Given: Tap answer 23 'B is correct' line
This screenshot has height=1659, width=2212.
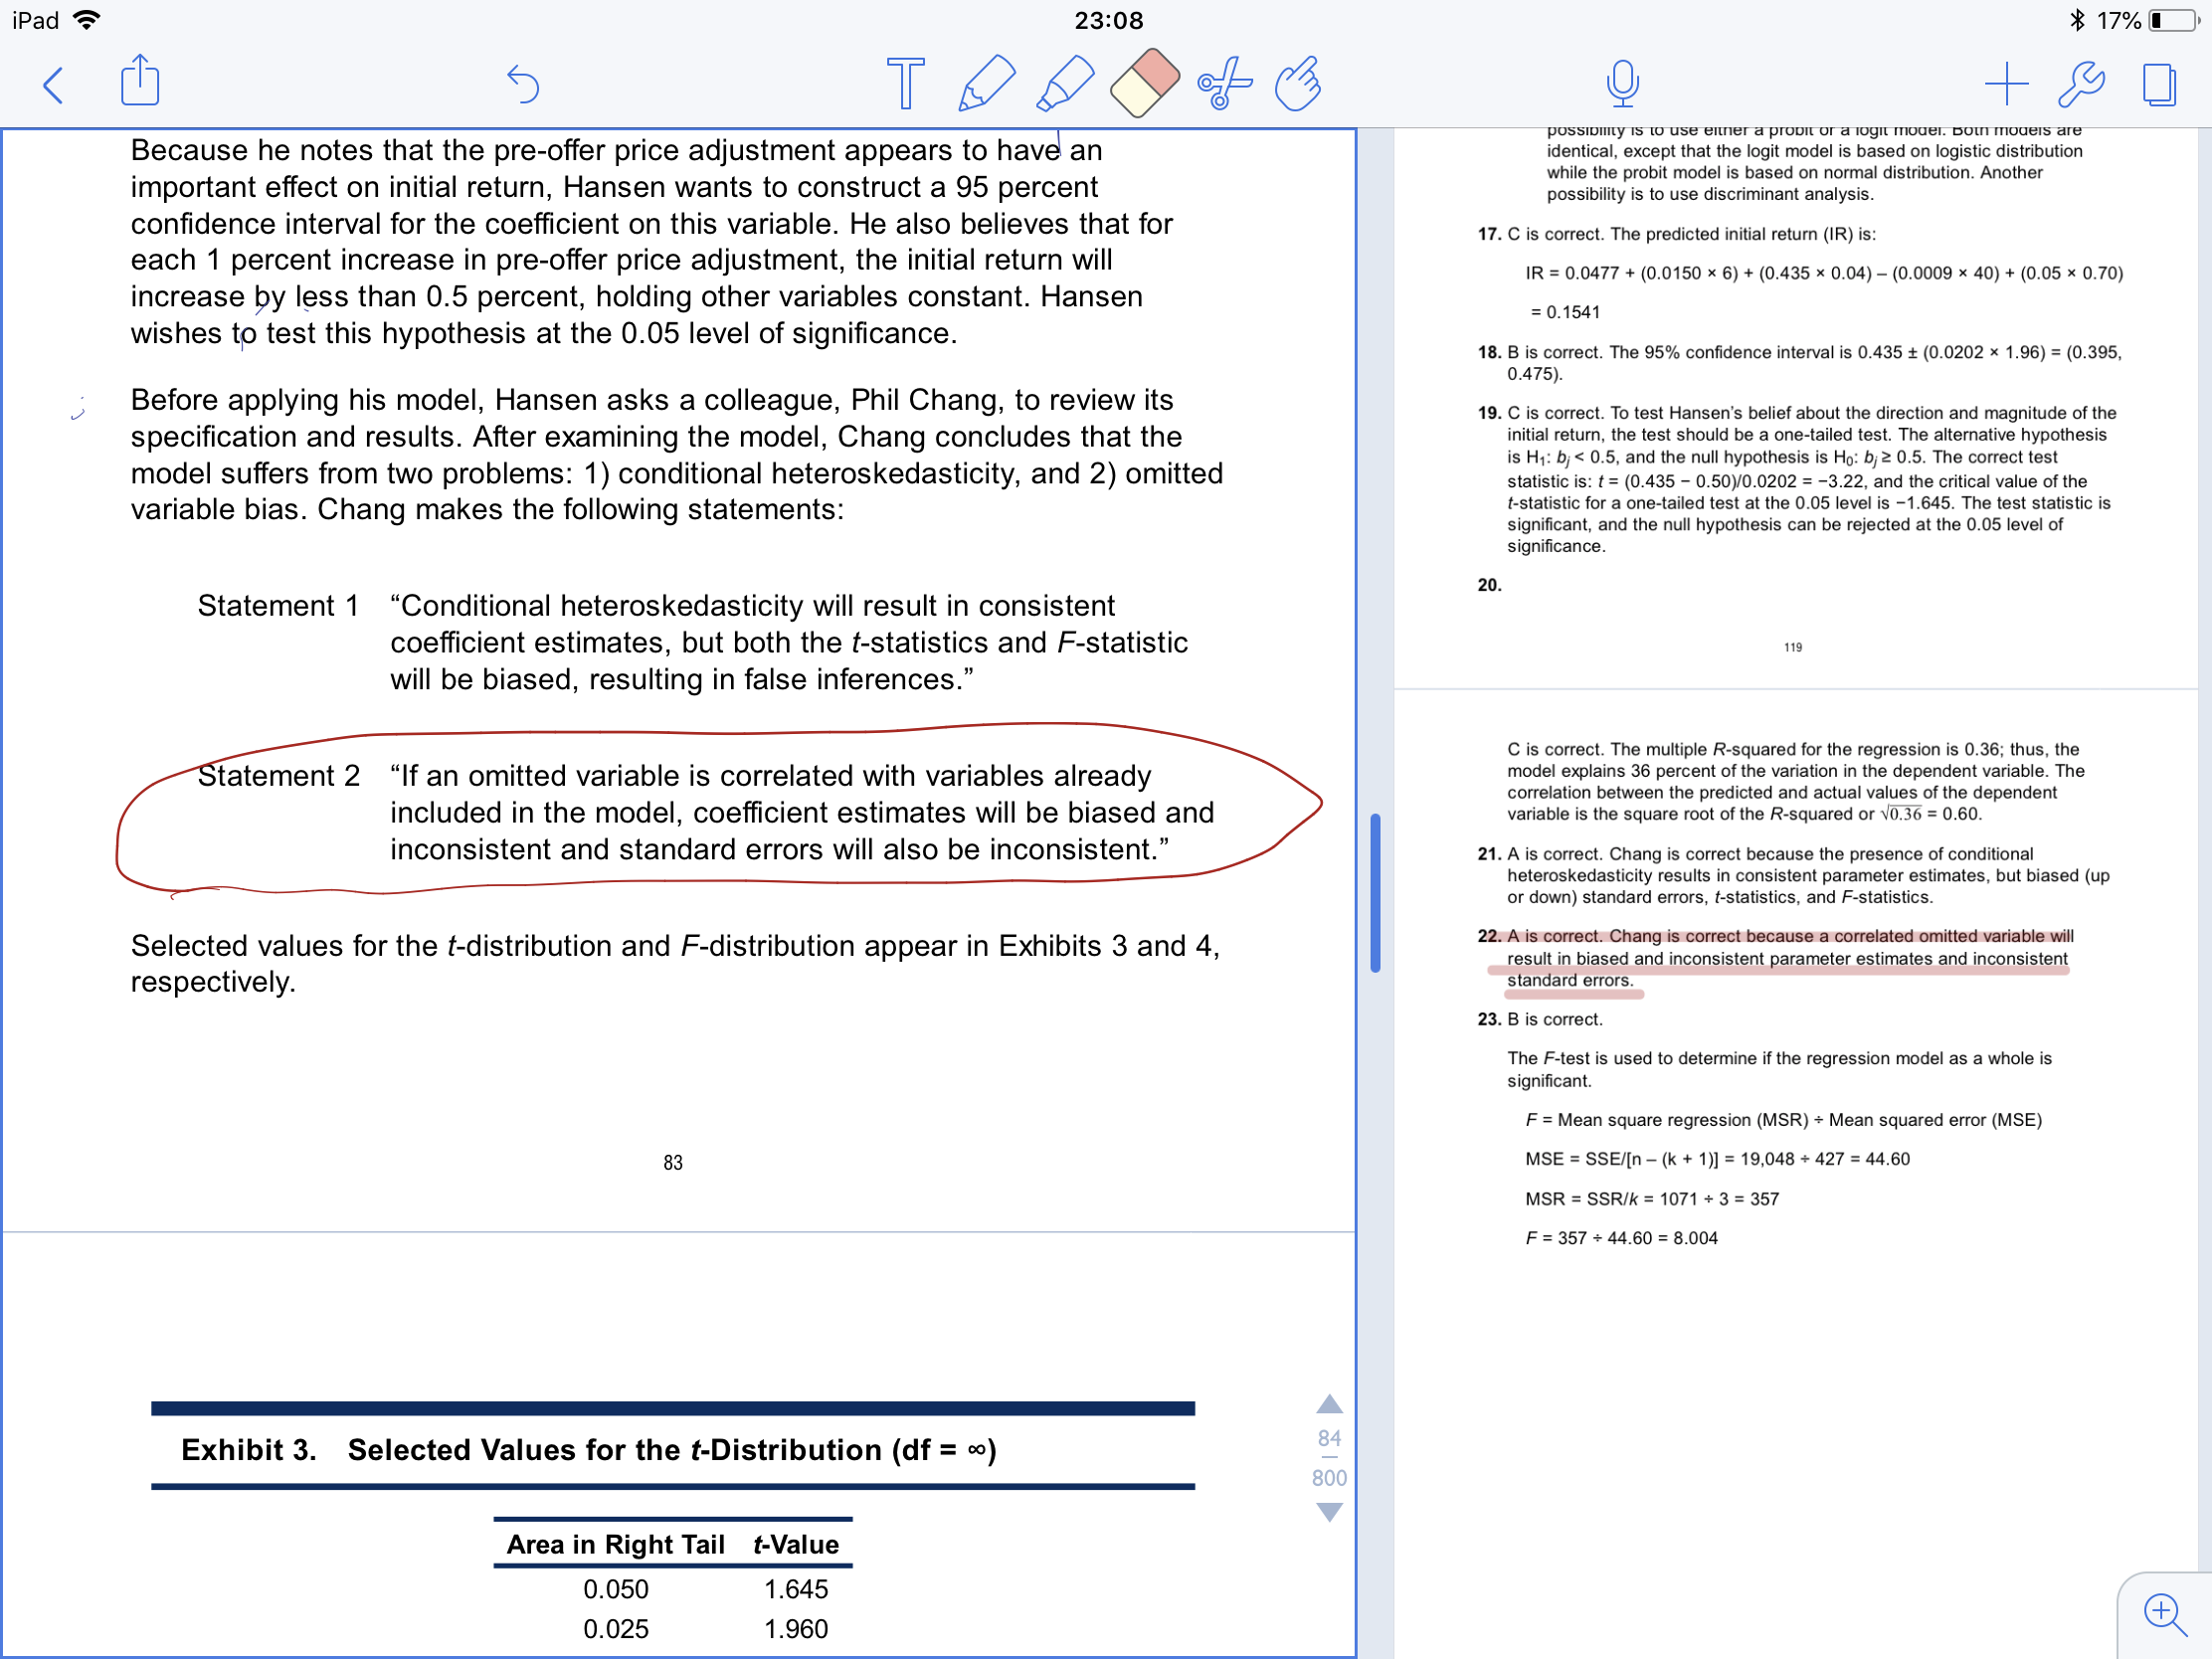Looking at the screenshot, I should click(1554, 1019).
